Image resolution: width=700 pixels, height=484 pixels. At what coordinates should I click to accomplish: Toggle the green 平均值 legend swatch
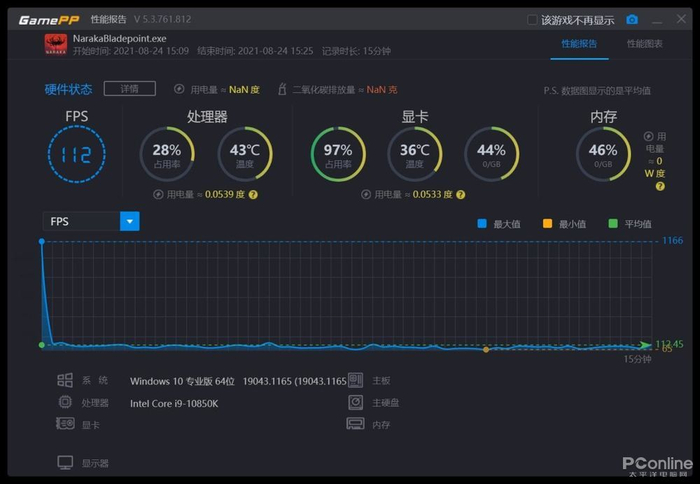coord(613,223)
